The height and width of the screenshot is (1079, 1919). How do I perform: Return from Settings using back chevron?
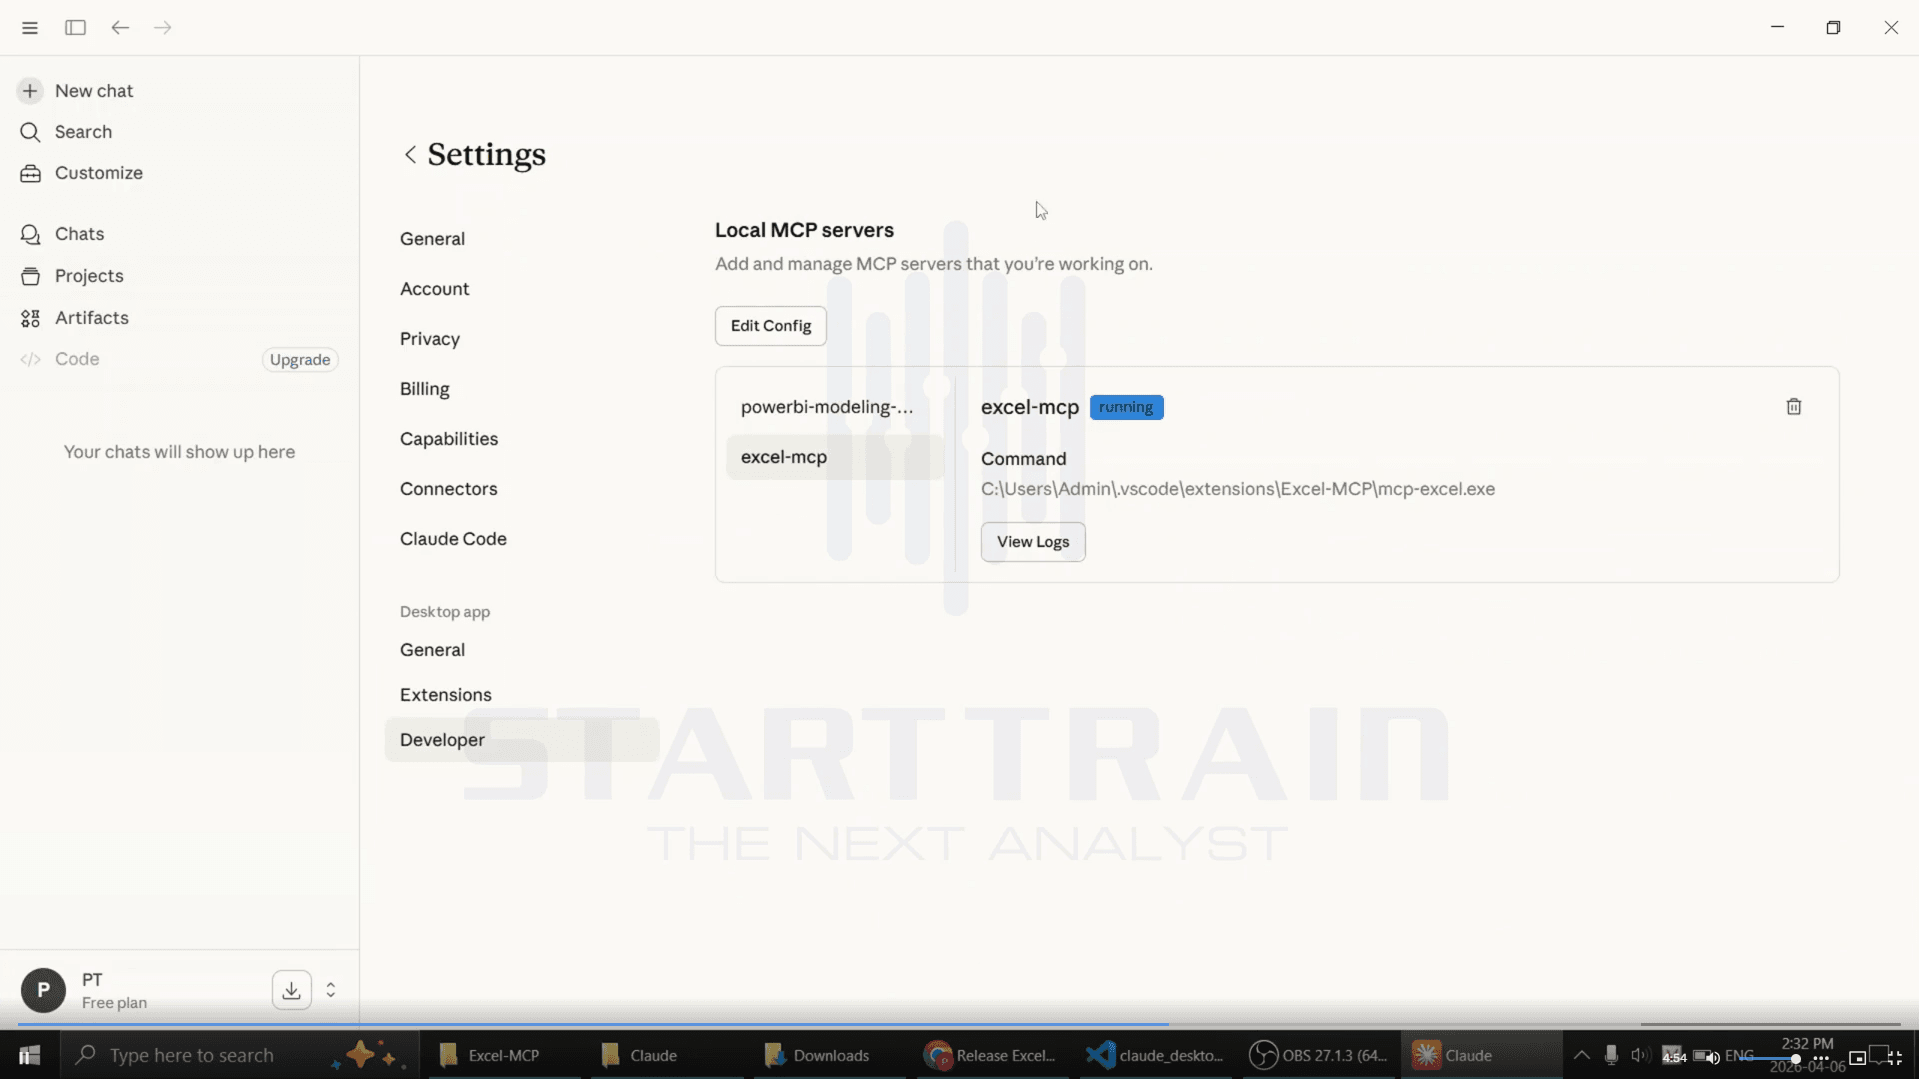click(x=410, y=155)
